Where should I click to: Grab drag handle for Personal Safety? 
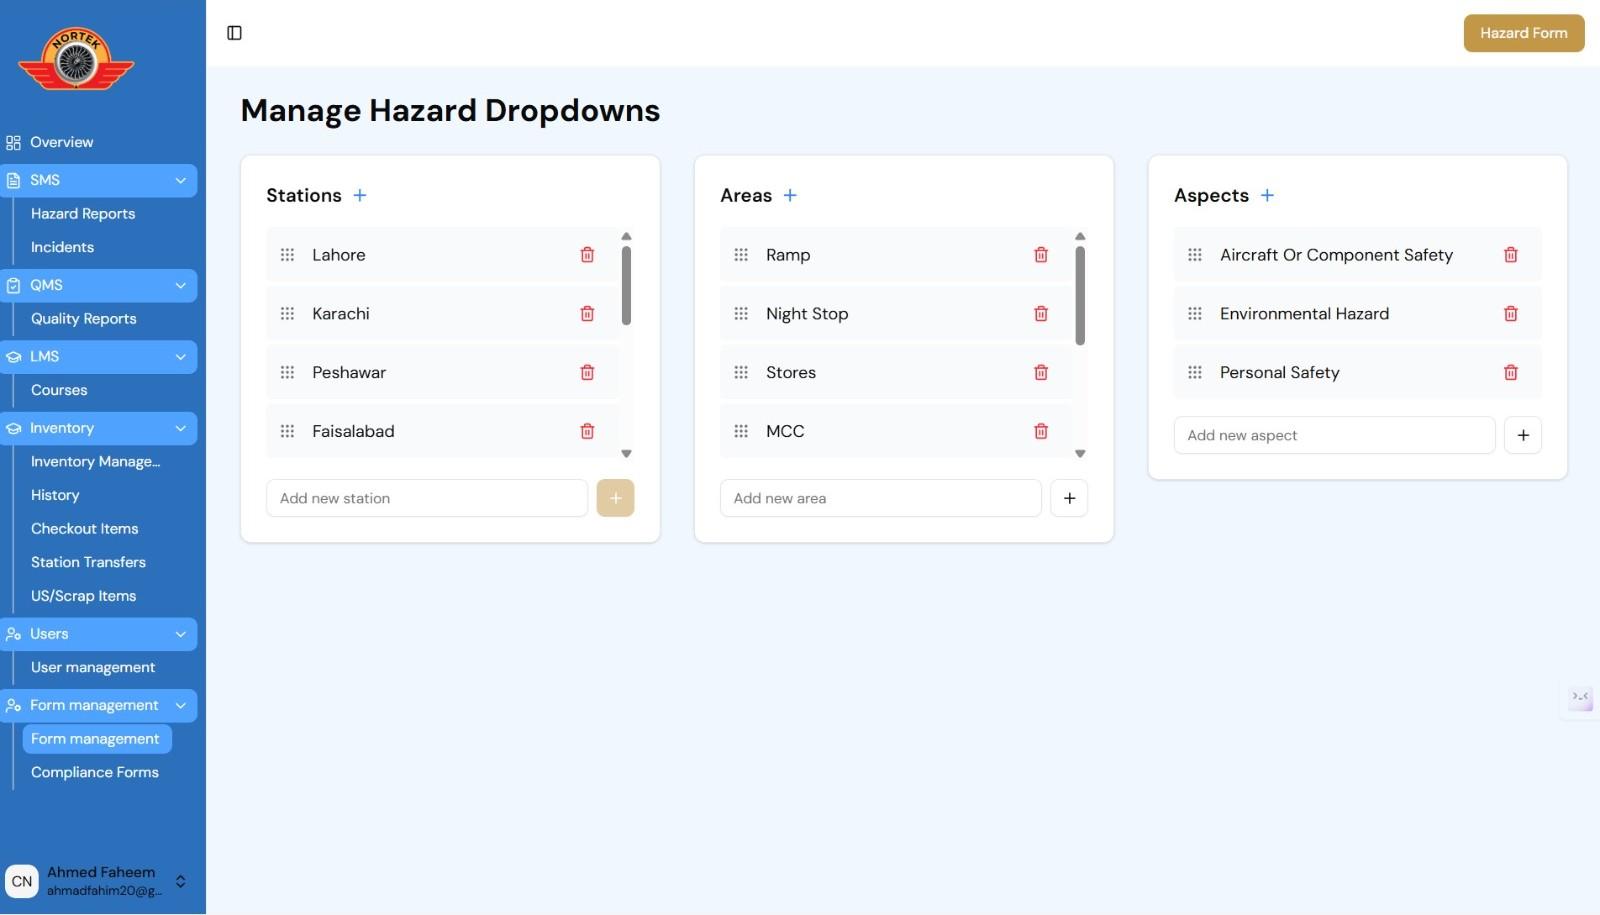pos(1195,373)
